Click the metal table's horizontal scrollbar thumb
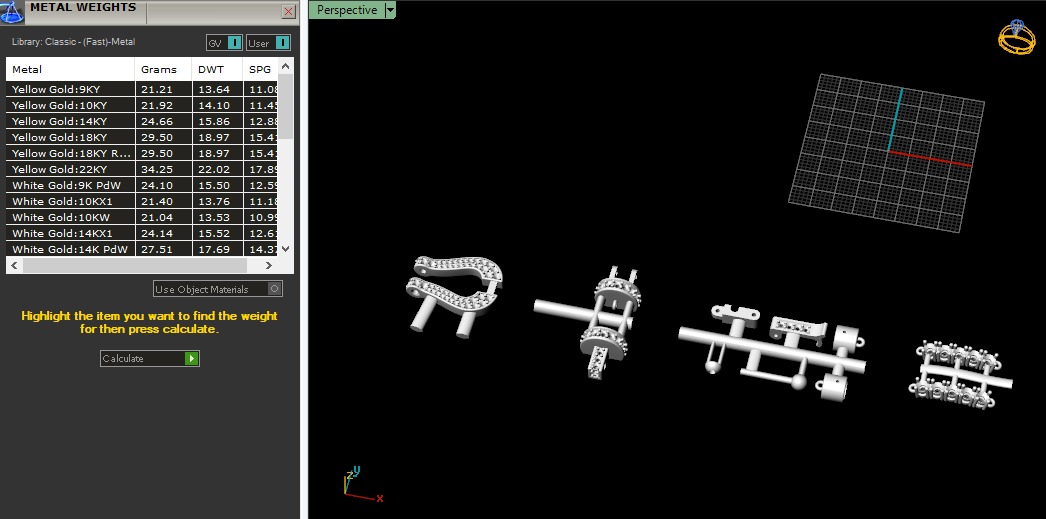 [135, 266]
